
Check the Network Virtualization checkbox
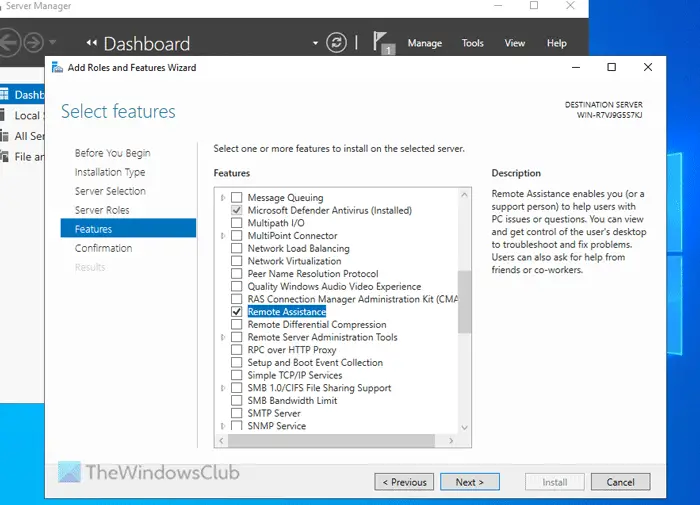237,261
